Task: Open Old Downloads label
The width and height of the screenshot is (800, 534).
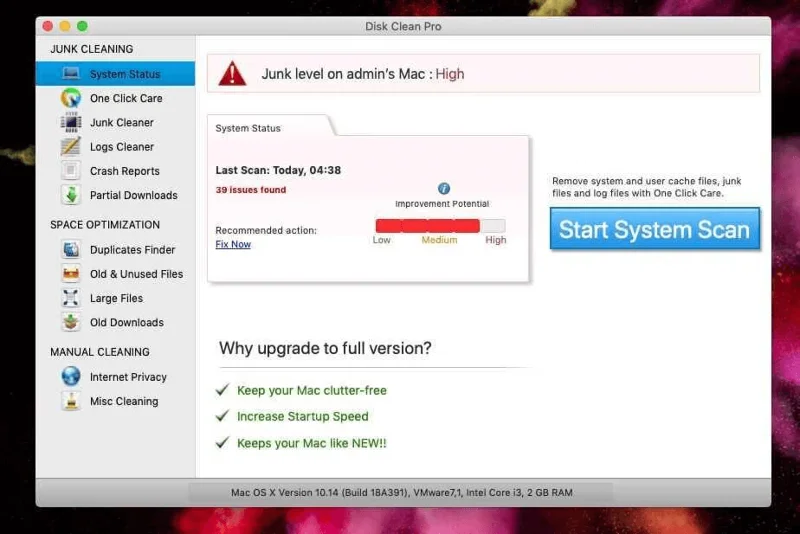Action: [127, 322]
